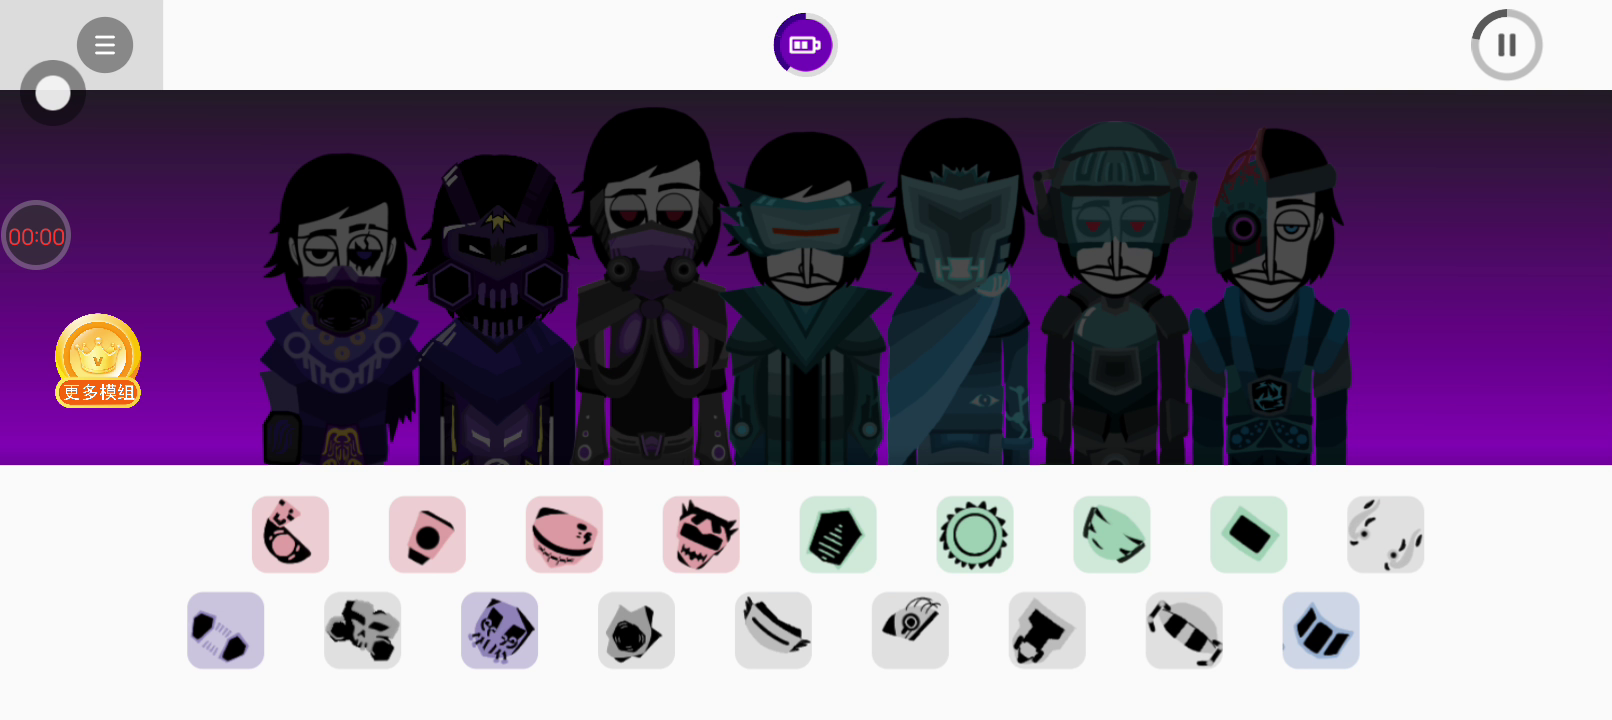Tap the purple battery icon at top
This screenshot has width=1612, height=720.
tap(805, 45)
